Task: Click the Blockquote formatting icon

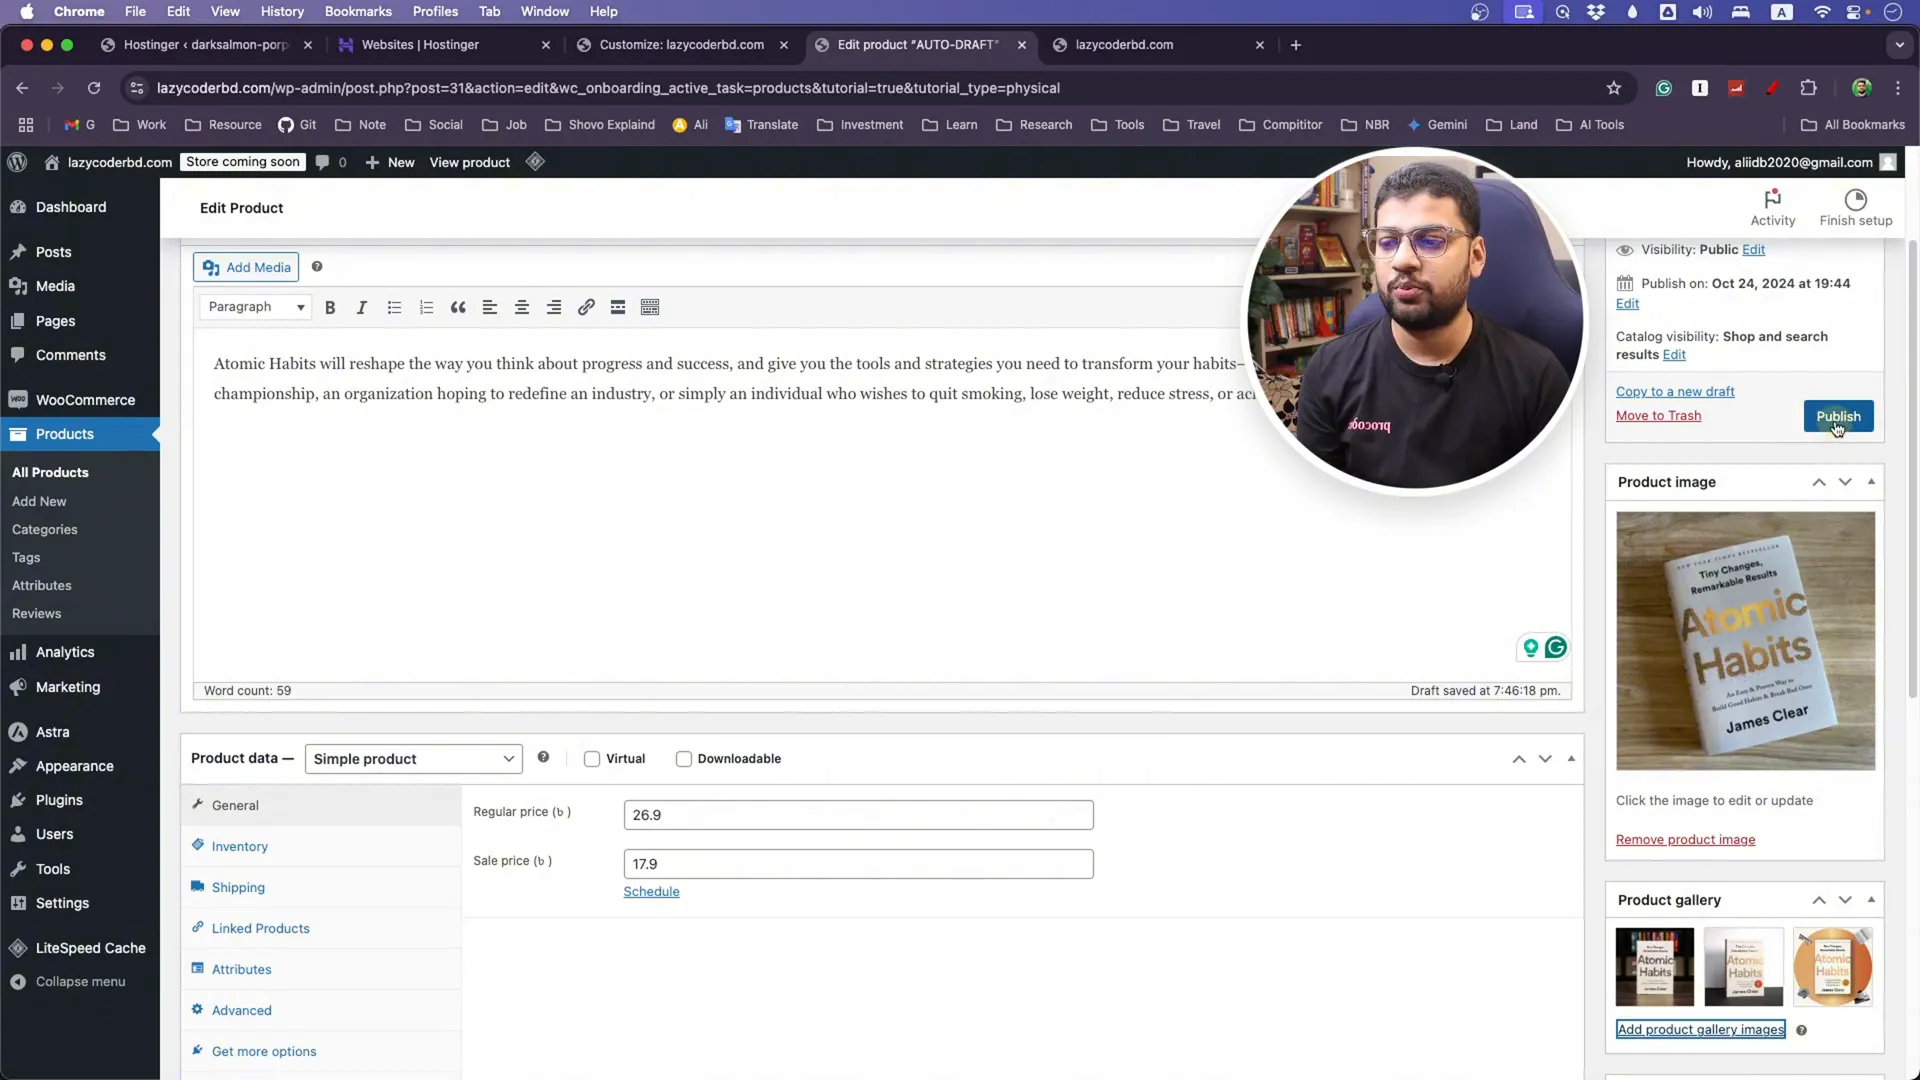Action: [458, 306]
